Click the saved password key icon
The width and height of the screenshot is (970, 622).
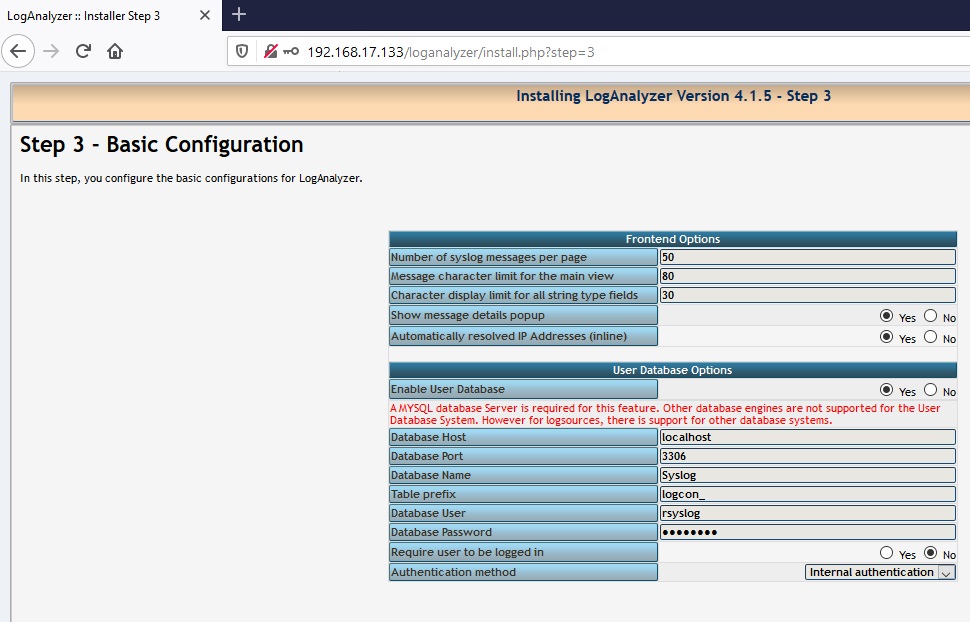[x=291, y=51]
